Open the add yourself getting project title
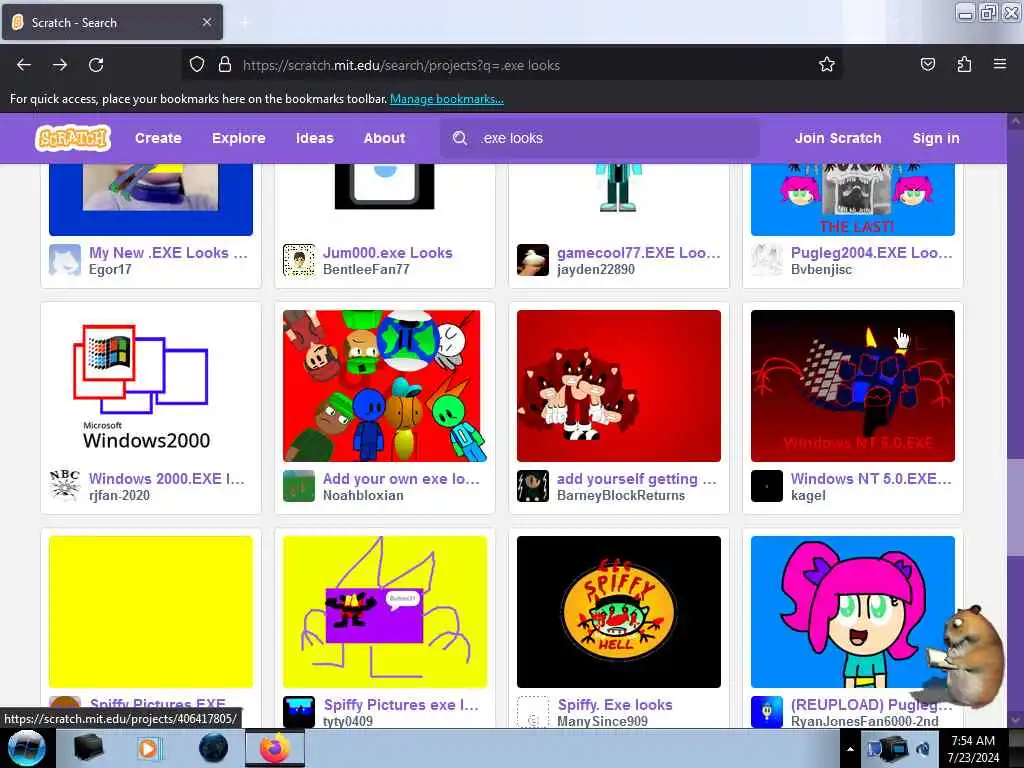 pyautogui.click(x=637, y=479)
